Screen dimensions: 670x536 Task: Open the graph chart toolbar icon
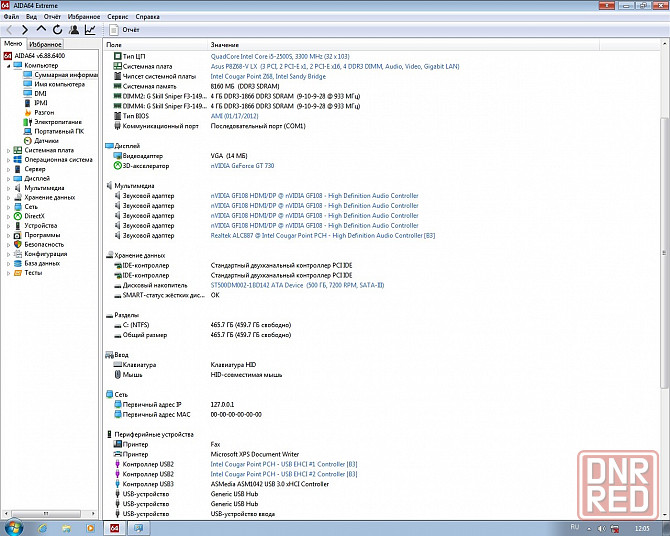tap(90, 29)
